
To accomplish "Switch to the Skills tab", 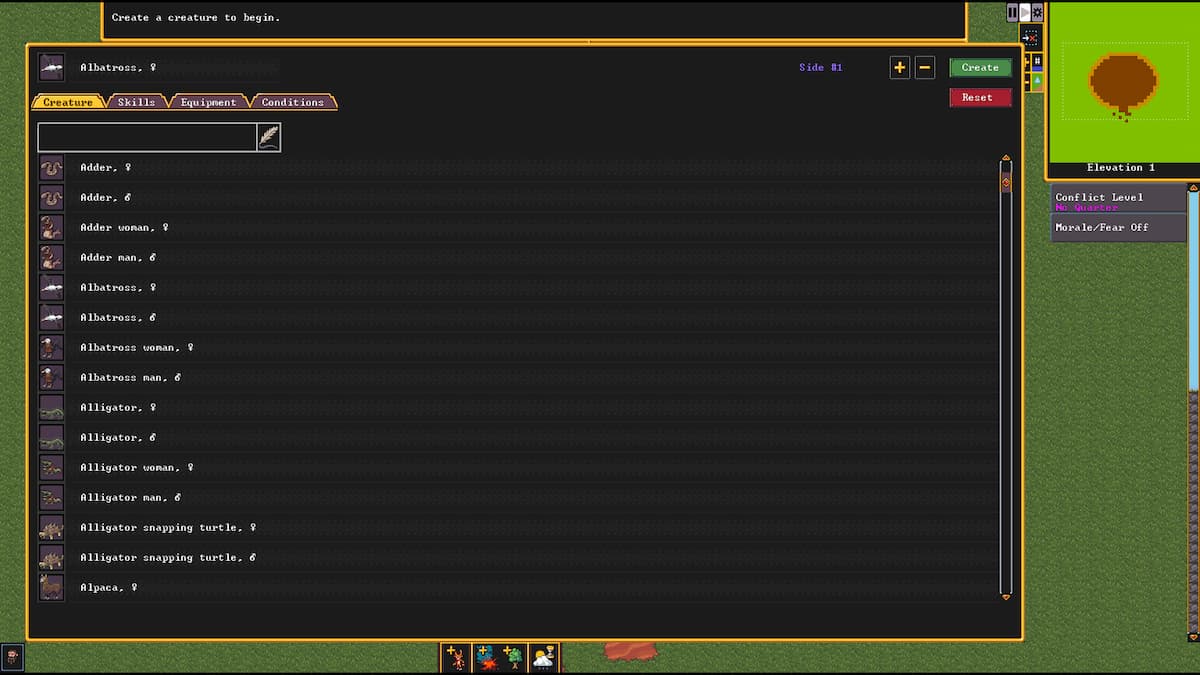I will (x=137, y=102).
